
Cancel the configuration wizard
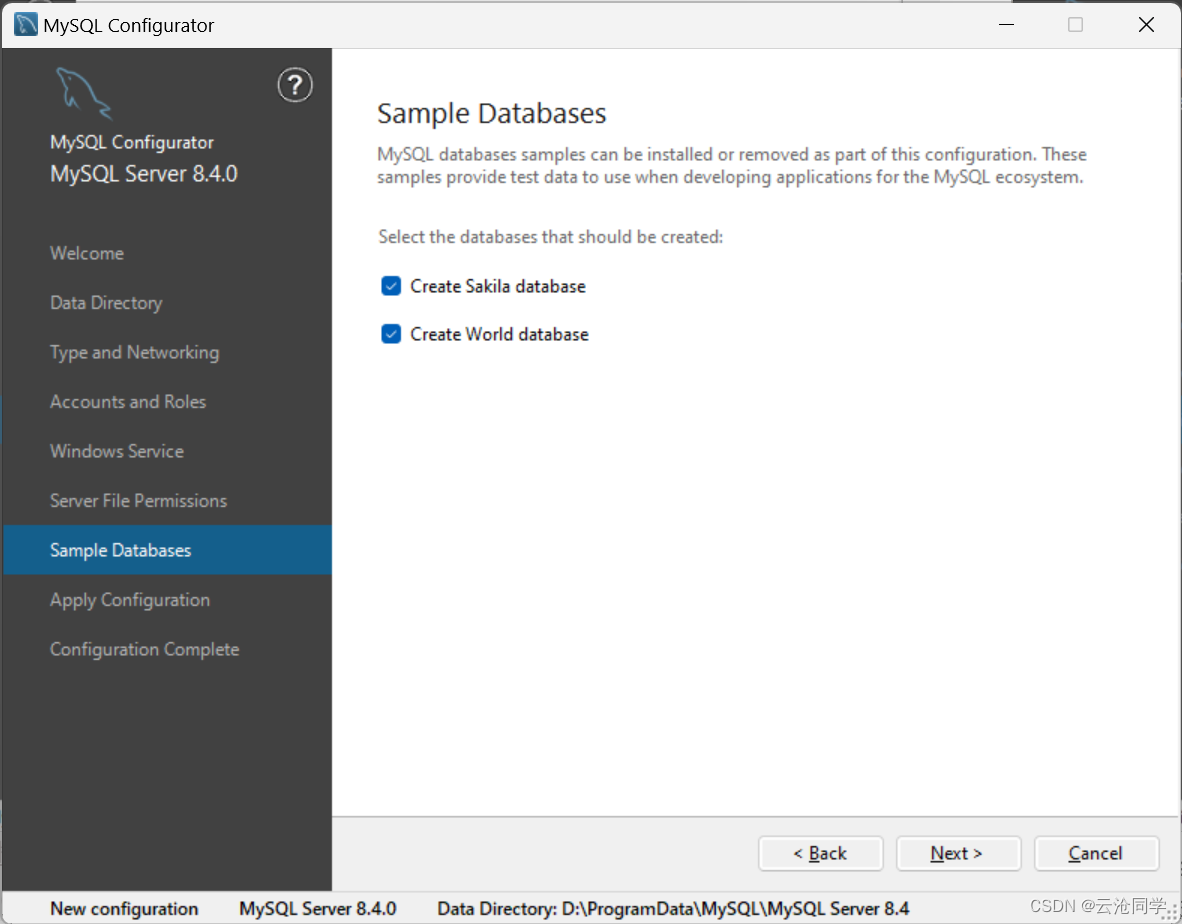pyautogui.click(x=1096, y=853)
